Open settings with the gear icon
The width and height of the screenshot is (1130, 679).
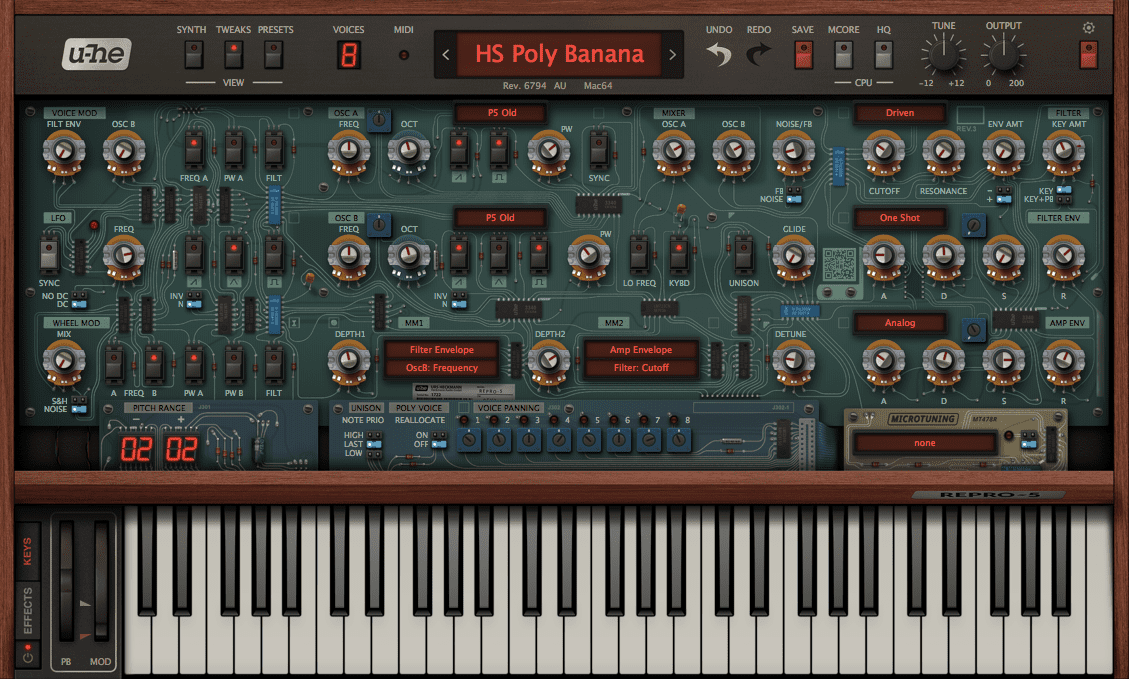click(1088, 27)
